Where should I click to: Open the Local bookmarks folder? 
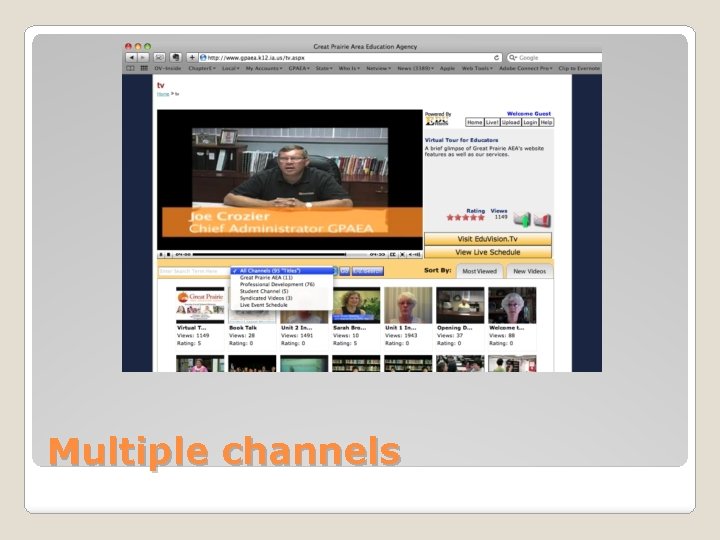(x=231, y=68)
